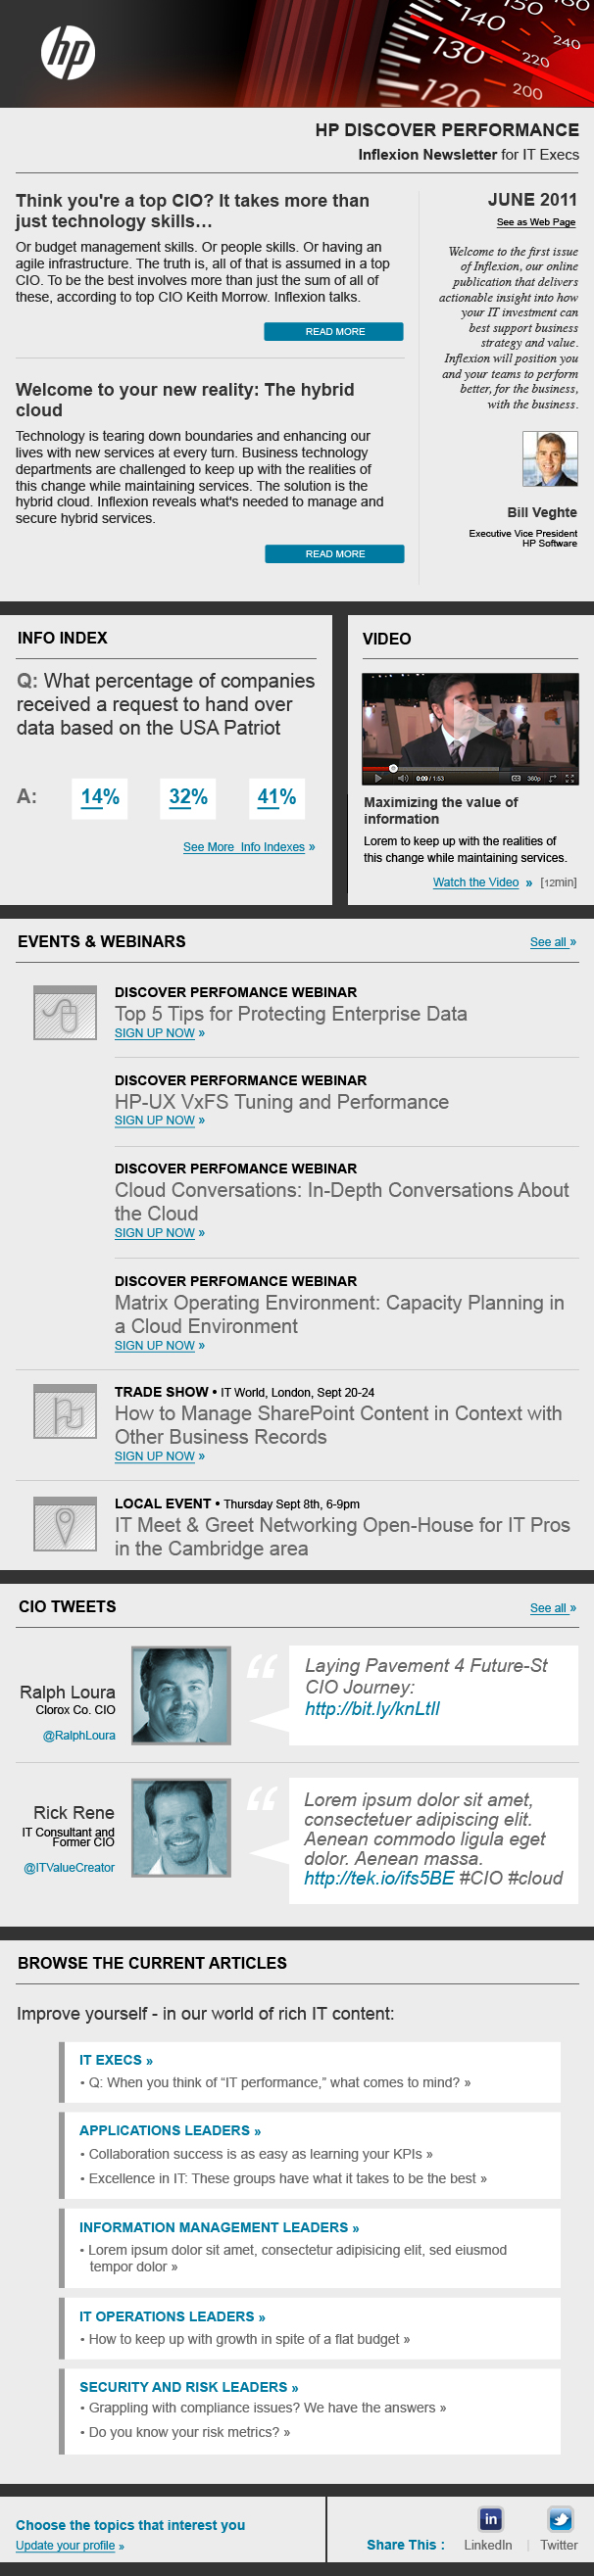Image resolution: width=594 pixels, height=2576 pixels.
Task: Select the 41% answer option
Action: coord(276,797)
